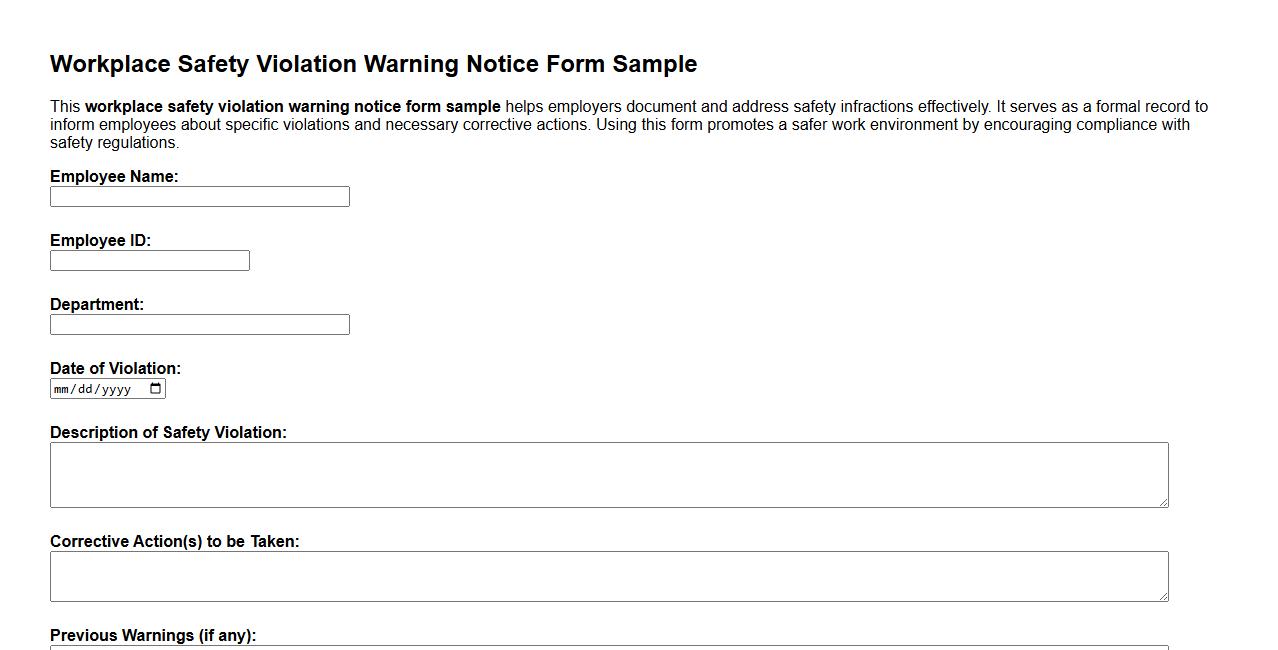Click the mm segment of the date field

coord(62,388)
